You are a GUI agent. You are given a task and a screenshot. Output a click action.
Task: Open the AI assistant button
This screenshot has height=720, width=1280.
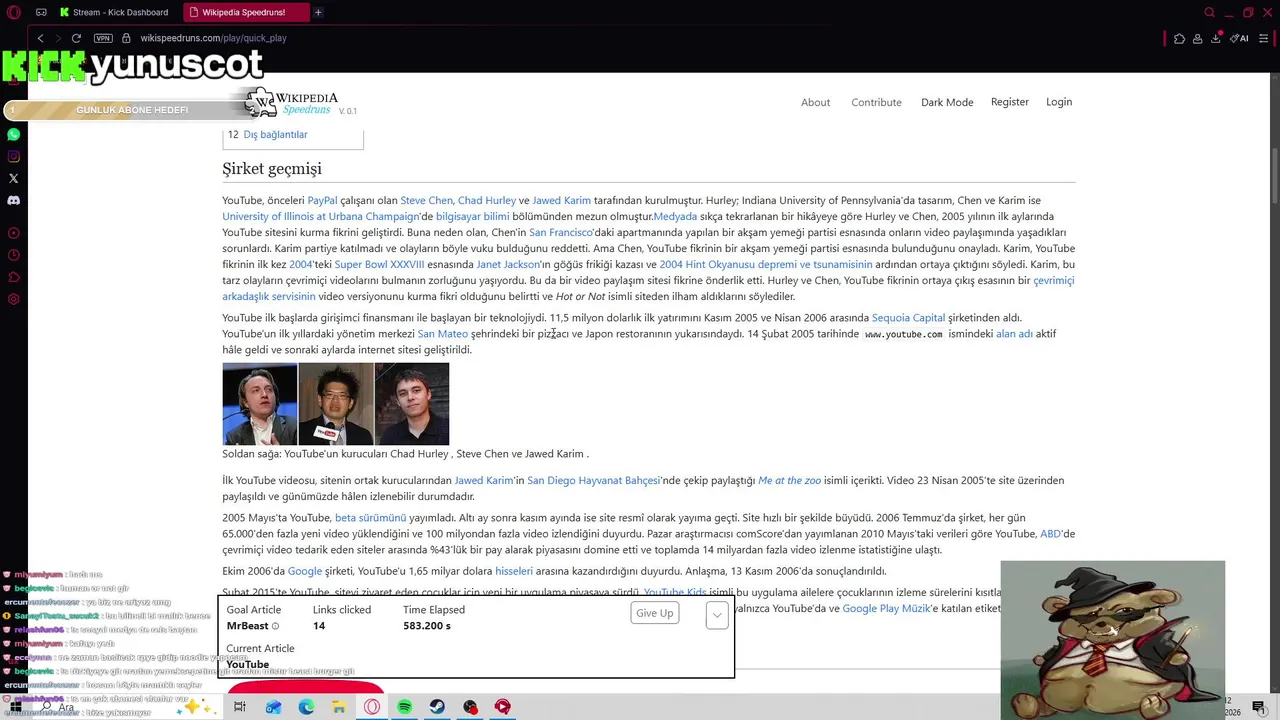pos(1240,38)
